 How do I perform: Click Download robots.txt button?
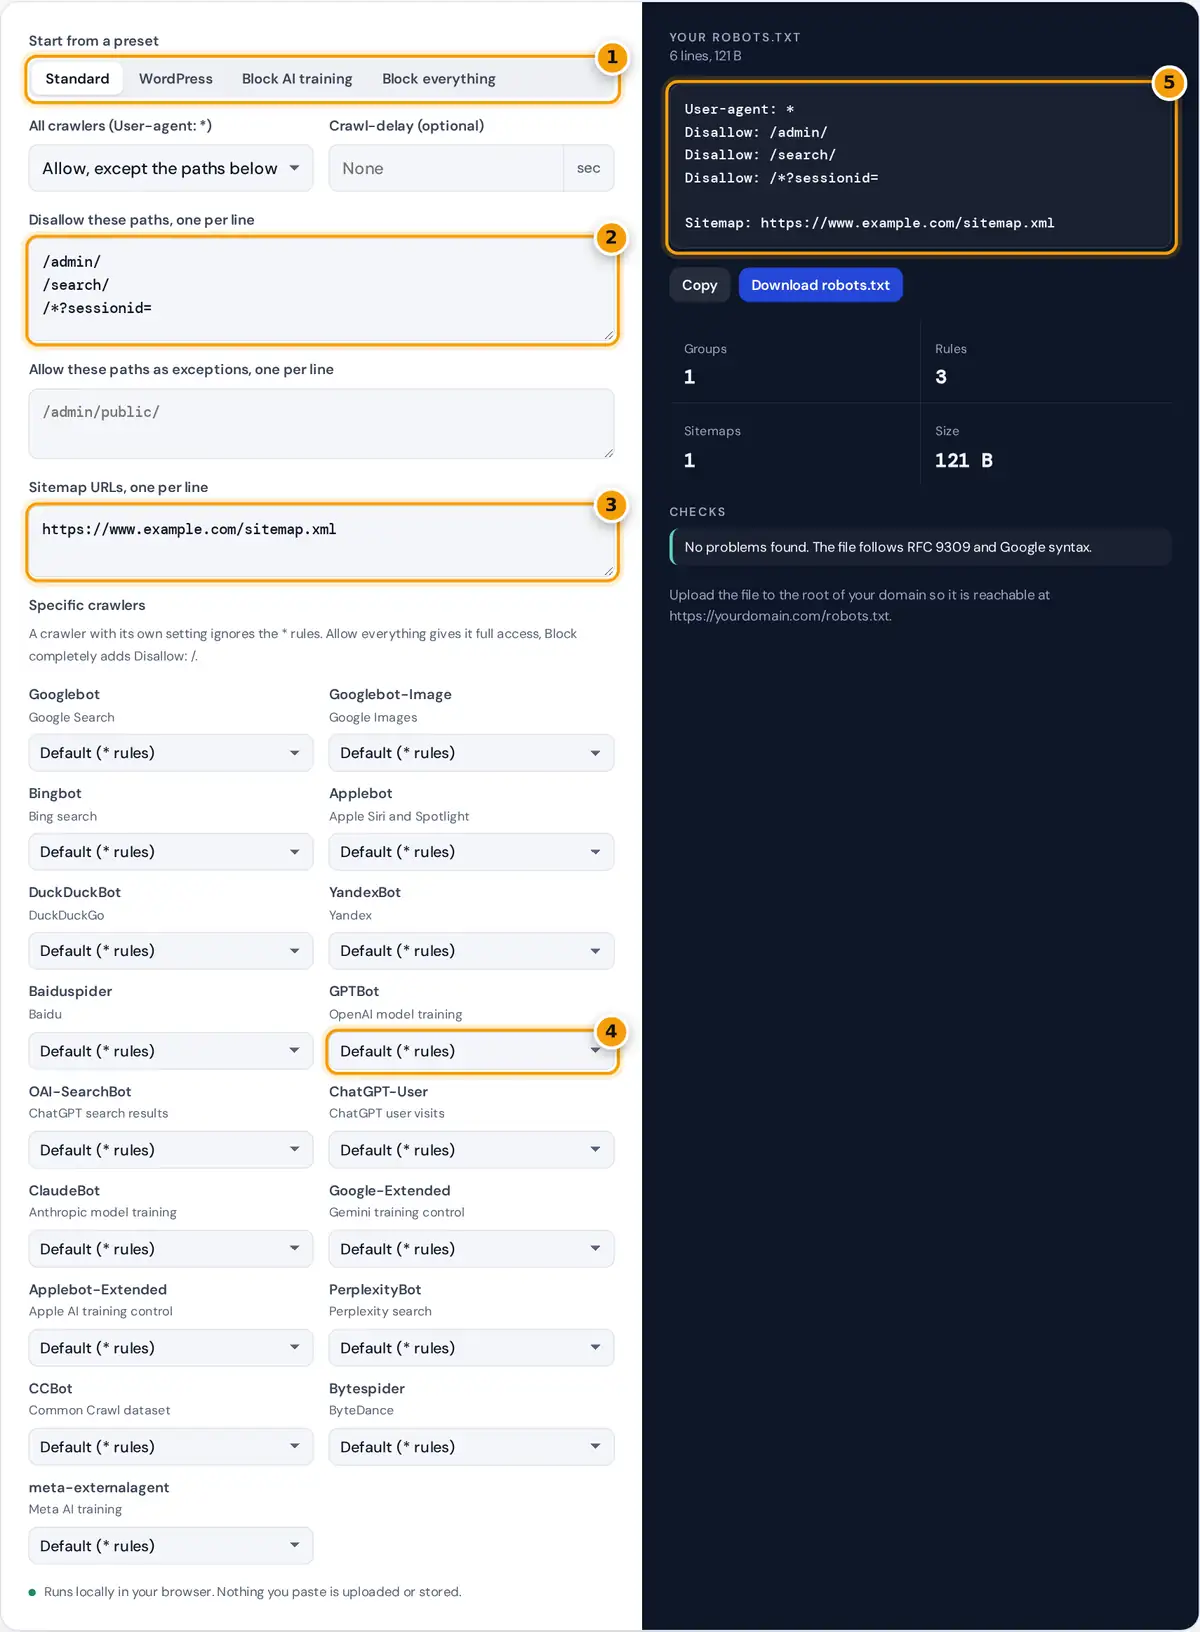821,285
